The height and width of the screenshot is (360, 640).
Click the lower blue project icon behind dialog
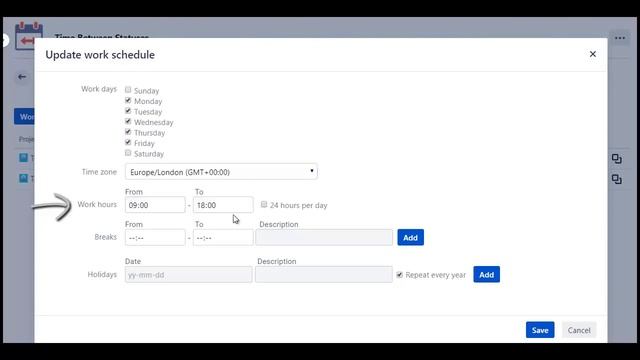24,178
